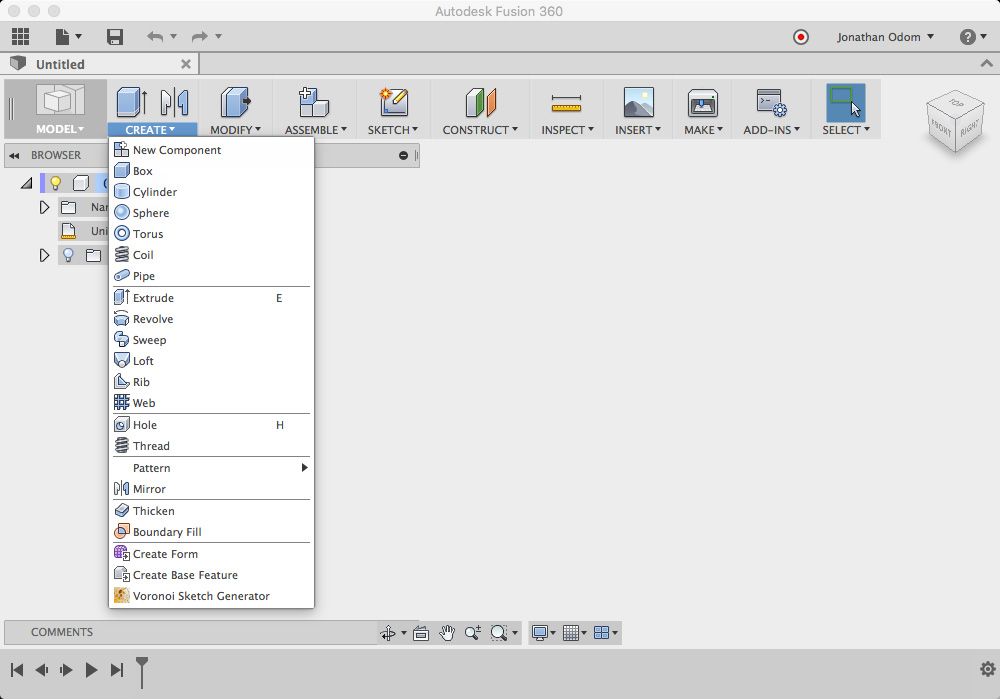Pick Coil from the Create menu
This screenshot has height=699, width=1000.
point(212,255)
